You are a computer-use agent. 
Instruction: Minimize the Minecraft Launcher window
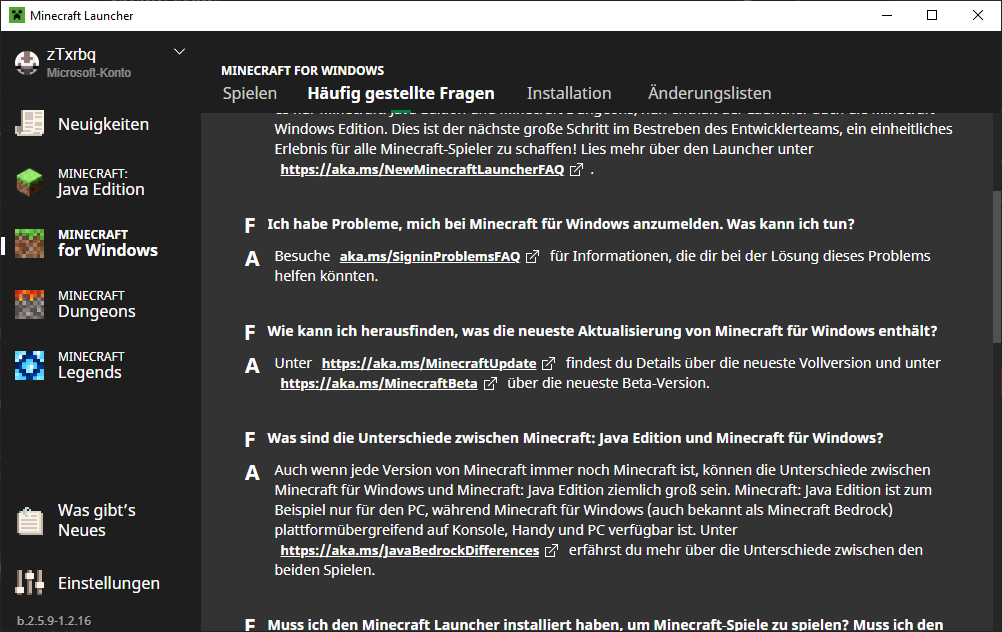tap(887, 15)
